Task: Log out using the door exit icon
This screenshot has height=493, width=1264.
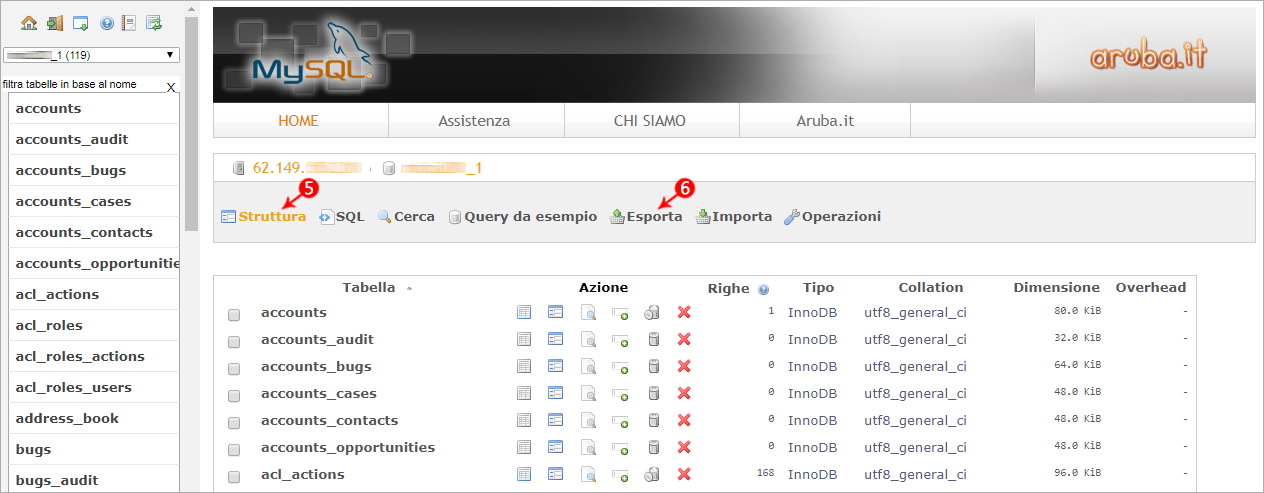Action: 55,22
